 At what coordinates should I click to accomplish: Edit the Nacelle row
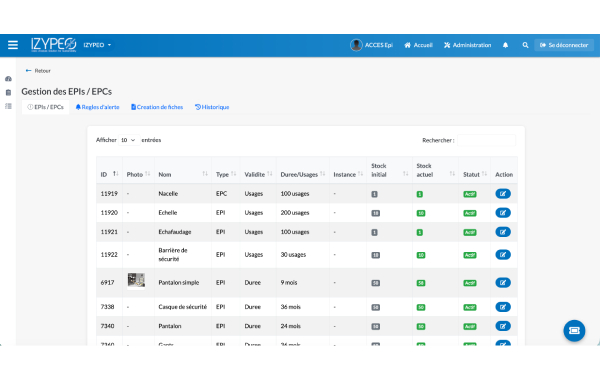[503, 194]
